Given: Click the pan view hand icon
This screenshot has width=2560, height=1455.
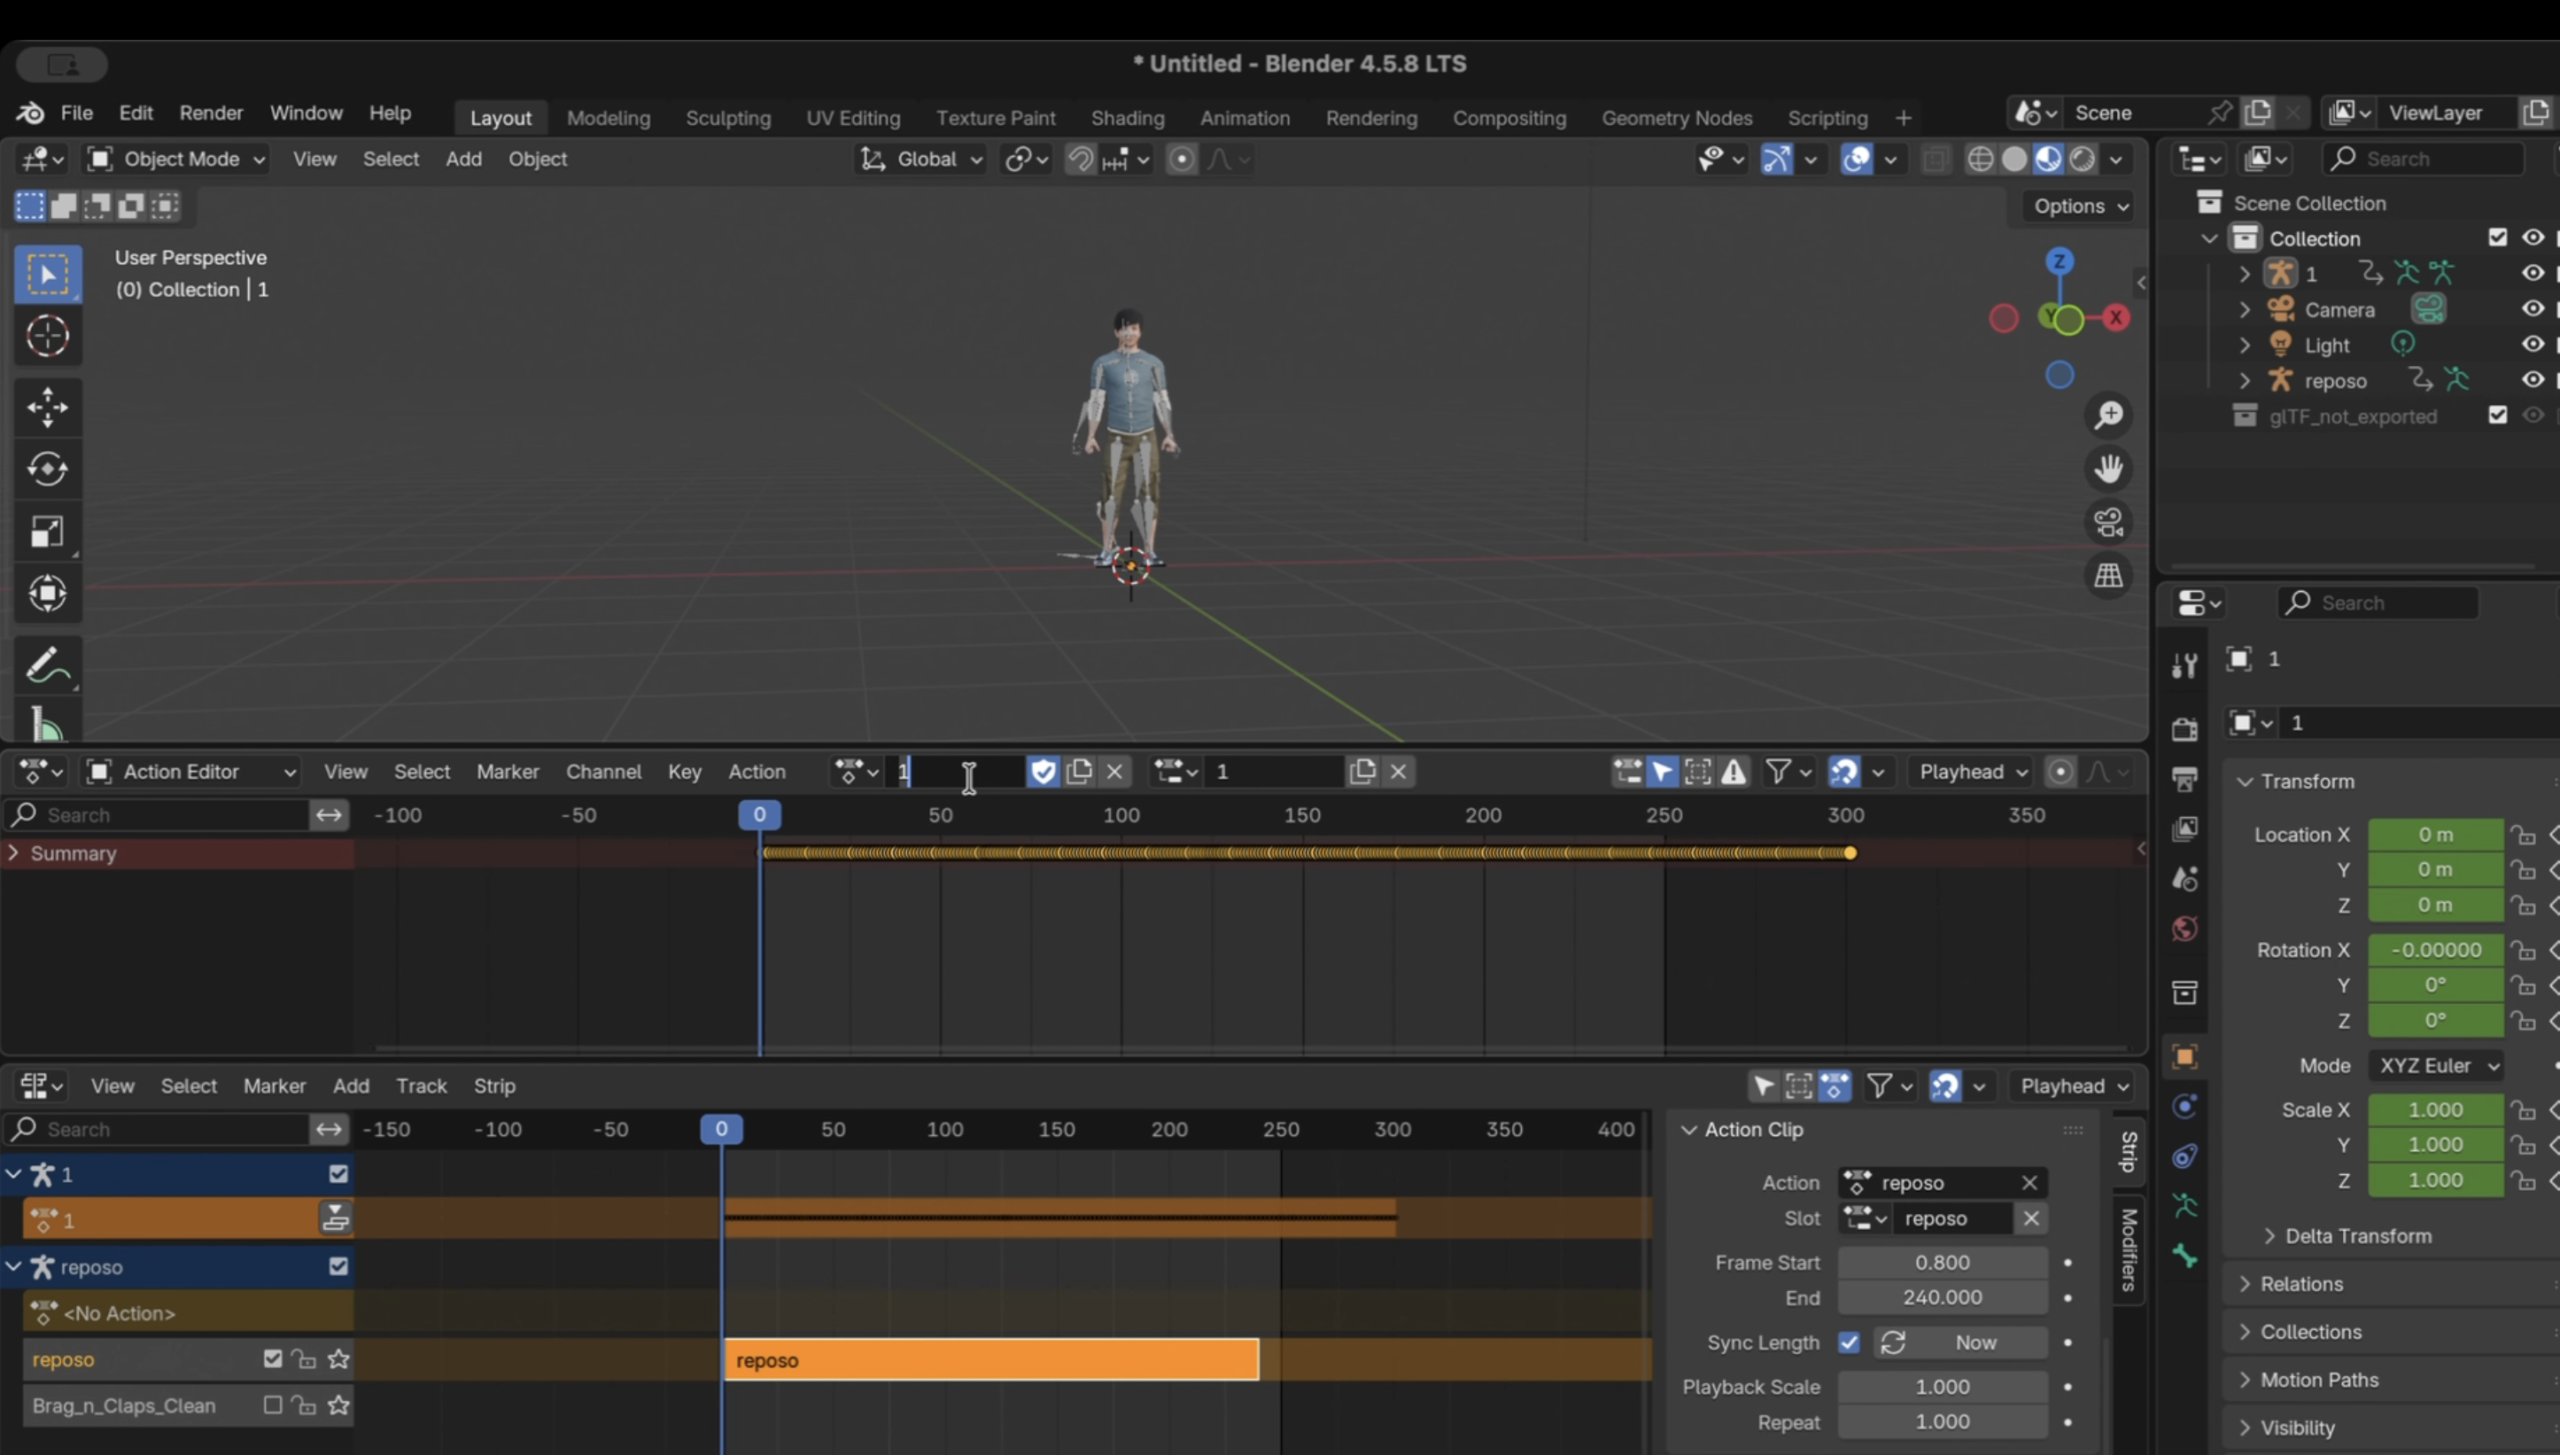Looking at the screenshot, I should 2108,468.
